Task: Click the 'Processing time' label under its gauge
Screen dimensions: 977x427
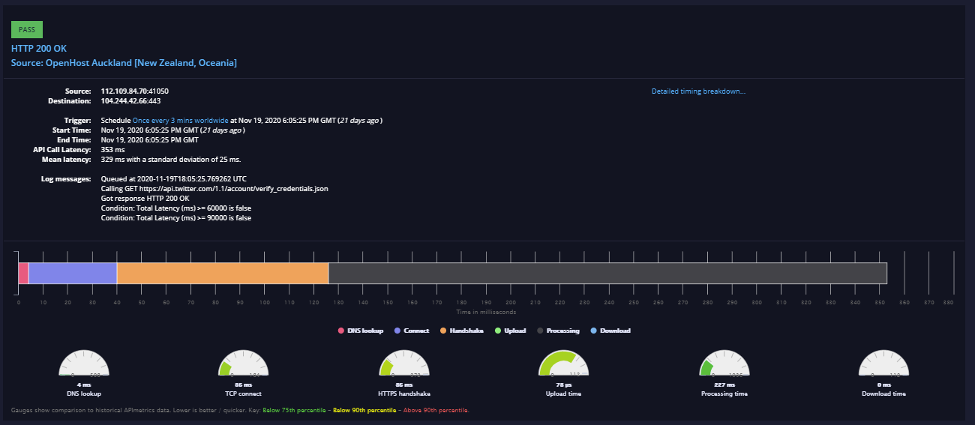Action: pyautogui.click(x=724, y=394)
